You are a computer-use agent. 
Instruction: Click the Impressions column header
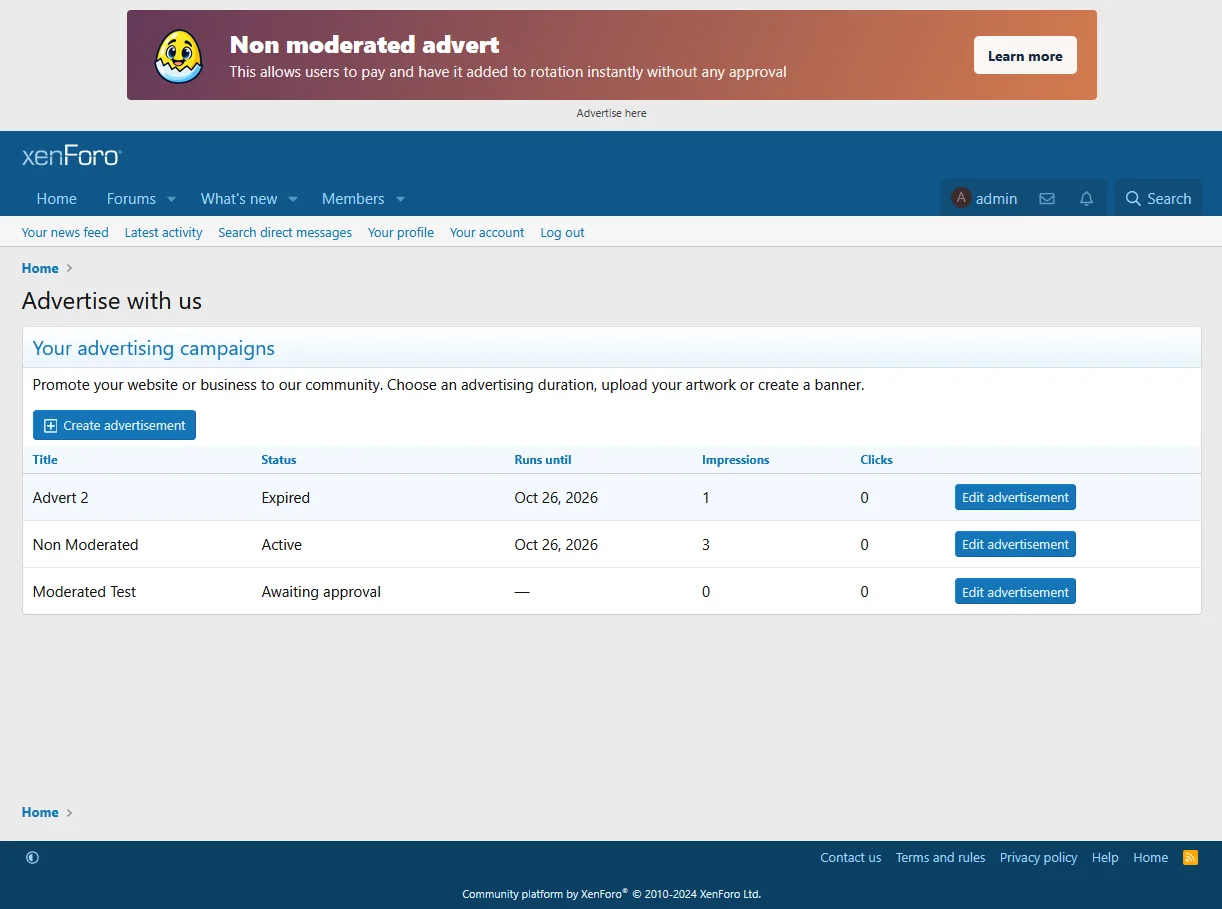[x=736, y=460]
